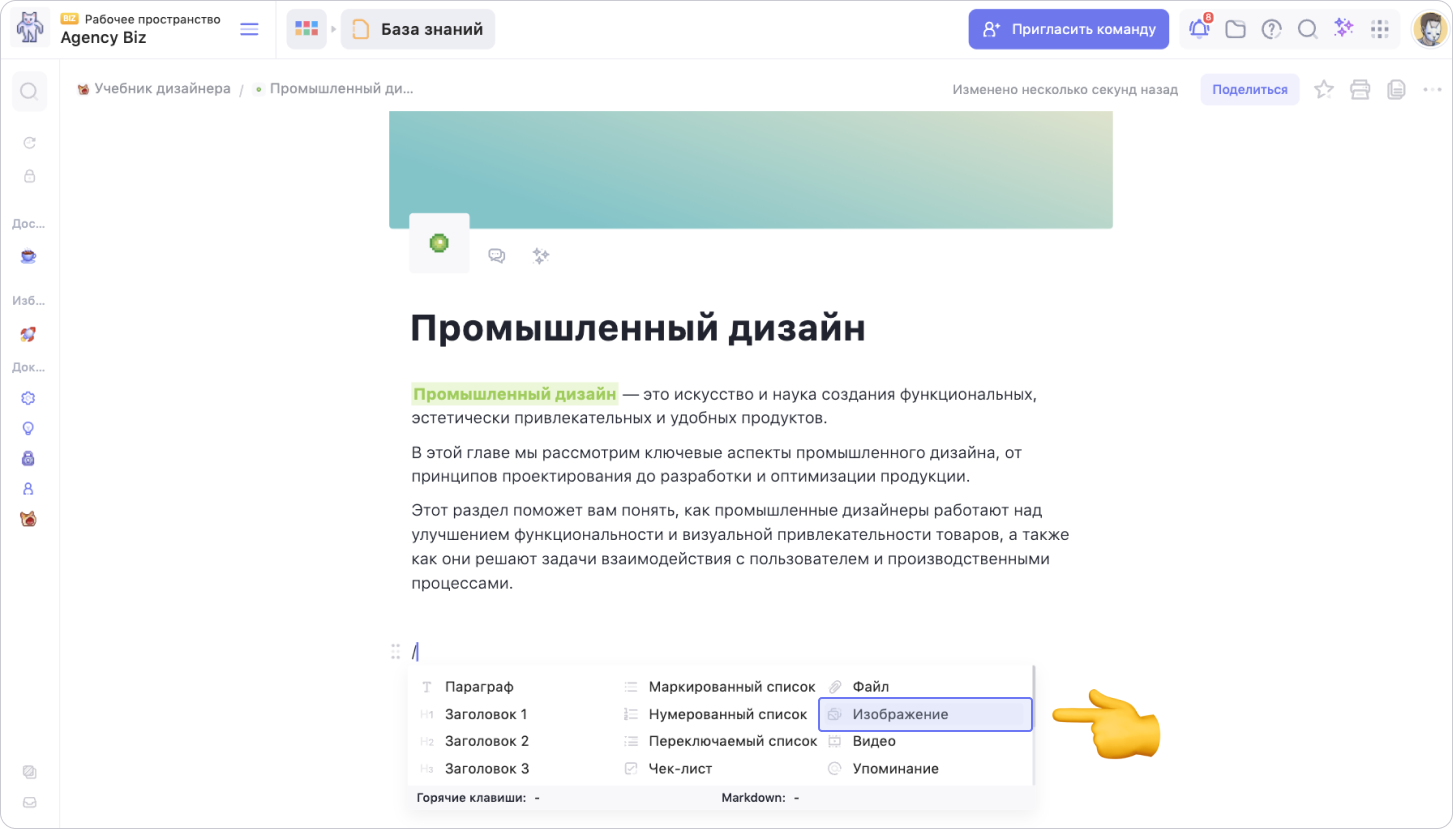Screen dimensions: 1453x829
Task: Click the Поделиться button
Action: click(x=1250, y=89)
